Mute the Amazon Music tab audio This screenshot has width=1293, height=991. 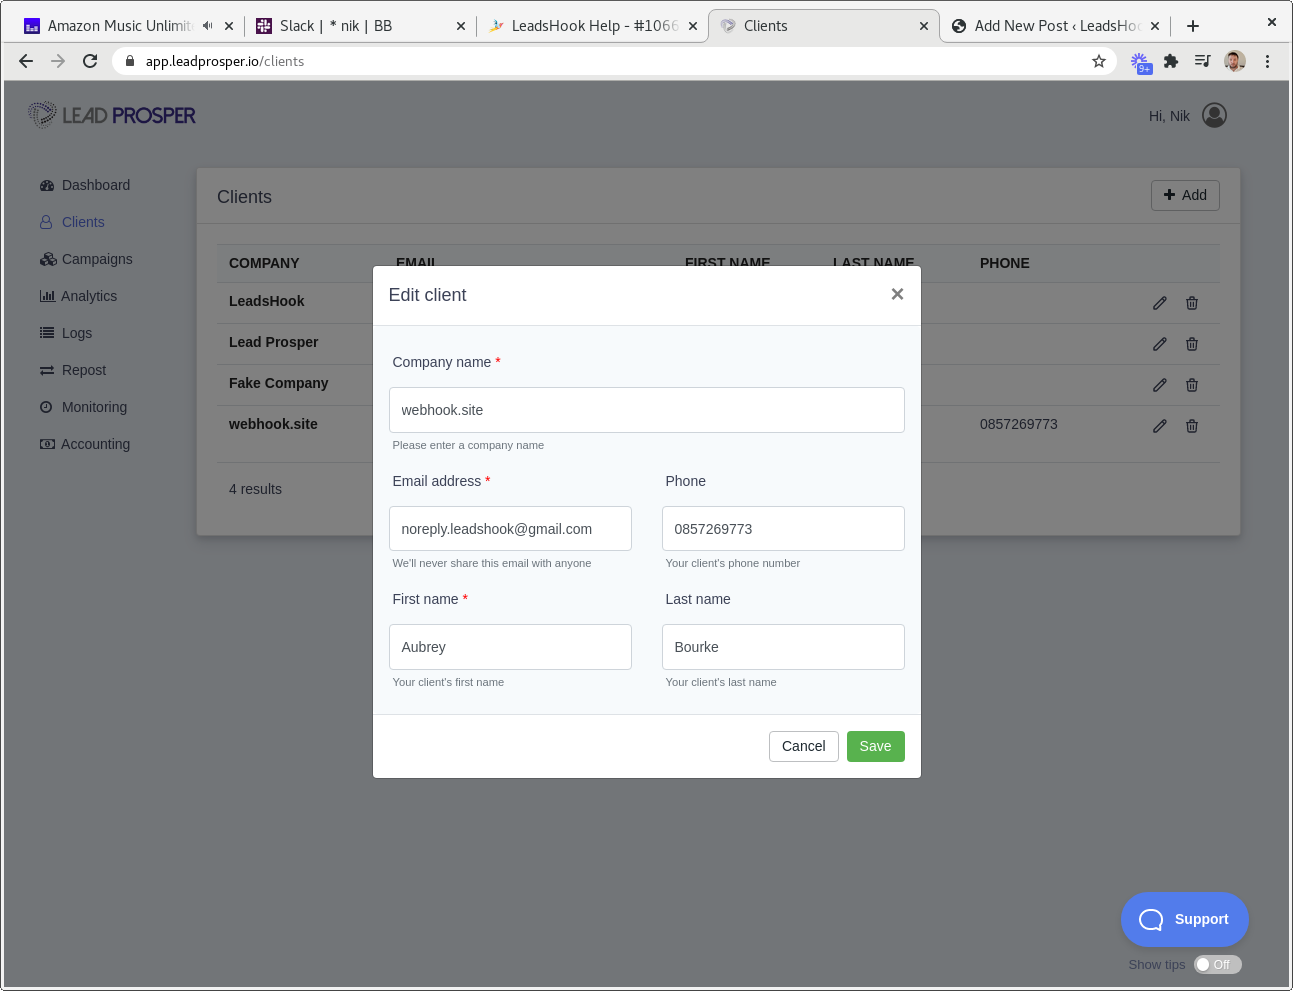[x=207, y=26]
